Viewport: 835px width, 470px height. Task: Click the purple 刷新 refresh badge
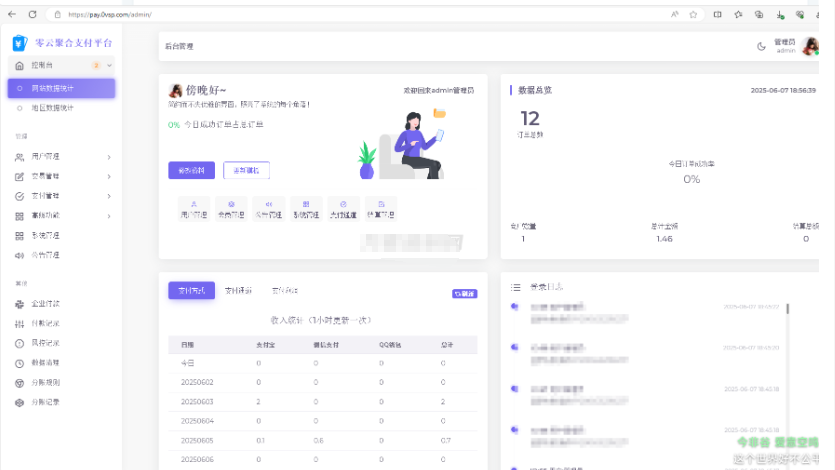[464, 294]
